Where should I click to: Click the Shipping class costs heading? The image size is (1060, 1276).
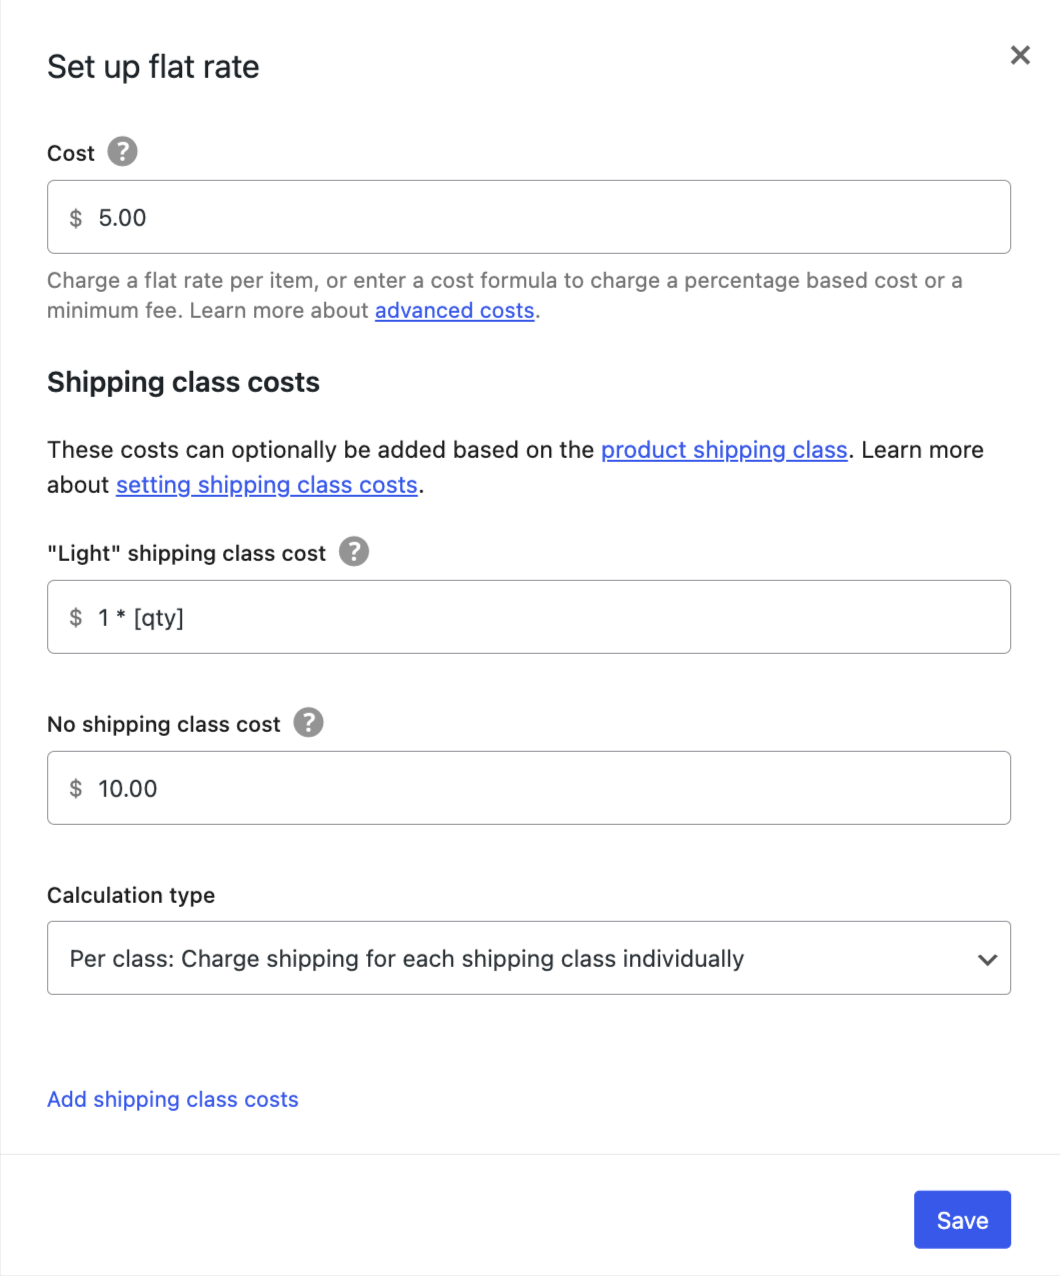click(x=182, y=381)
